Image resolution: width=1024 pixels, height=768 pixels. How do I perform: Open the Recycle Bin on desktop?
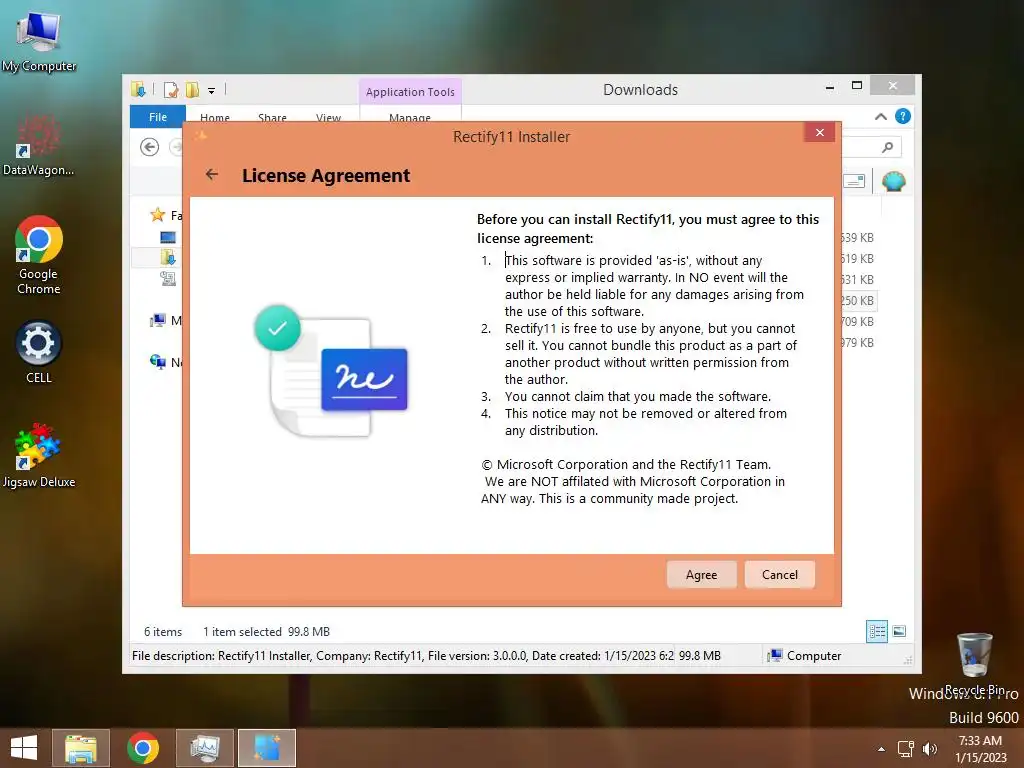[974, 663]
